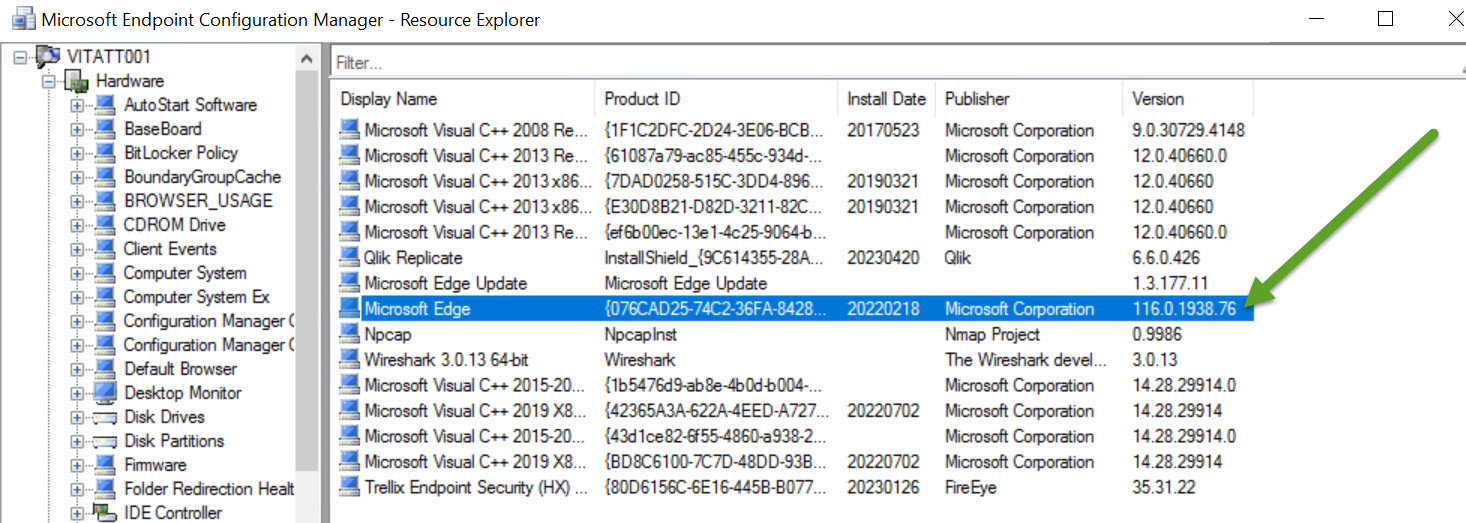Click the Computer System node icon
This screenshot has width=1466, height=523.
coord(106,273)
